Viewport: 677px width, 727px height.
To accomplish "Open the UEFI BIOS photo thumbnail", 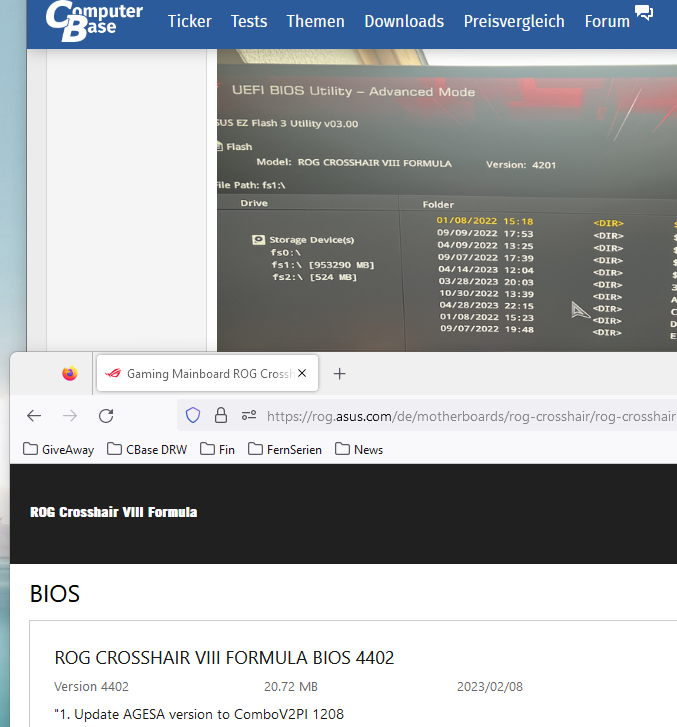I will [x=447, y=200].
